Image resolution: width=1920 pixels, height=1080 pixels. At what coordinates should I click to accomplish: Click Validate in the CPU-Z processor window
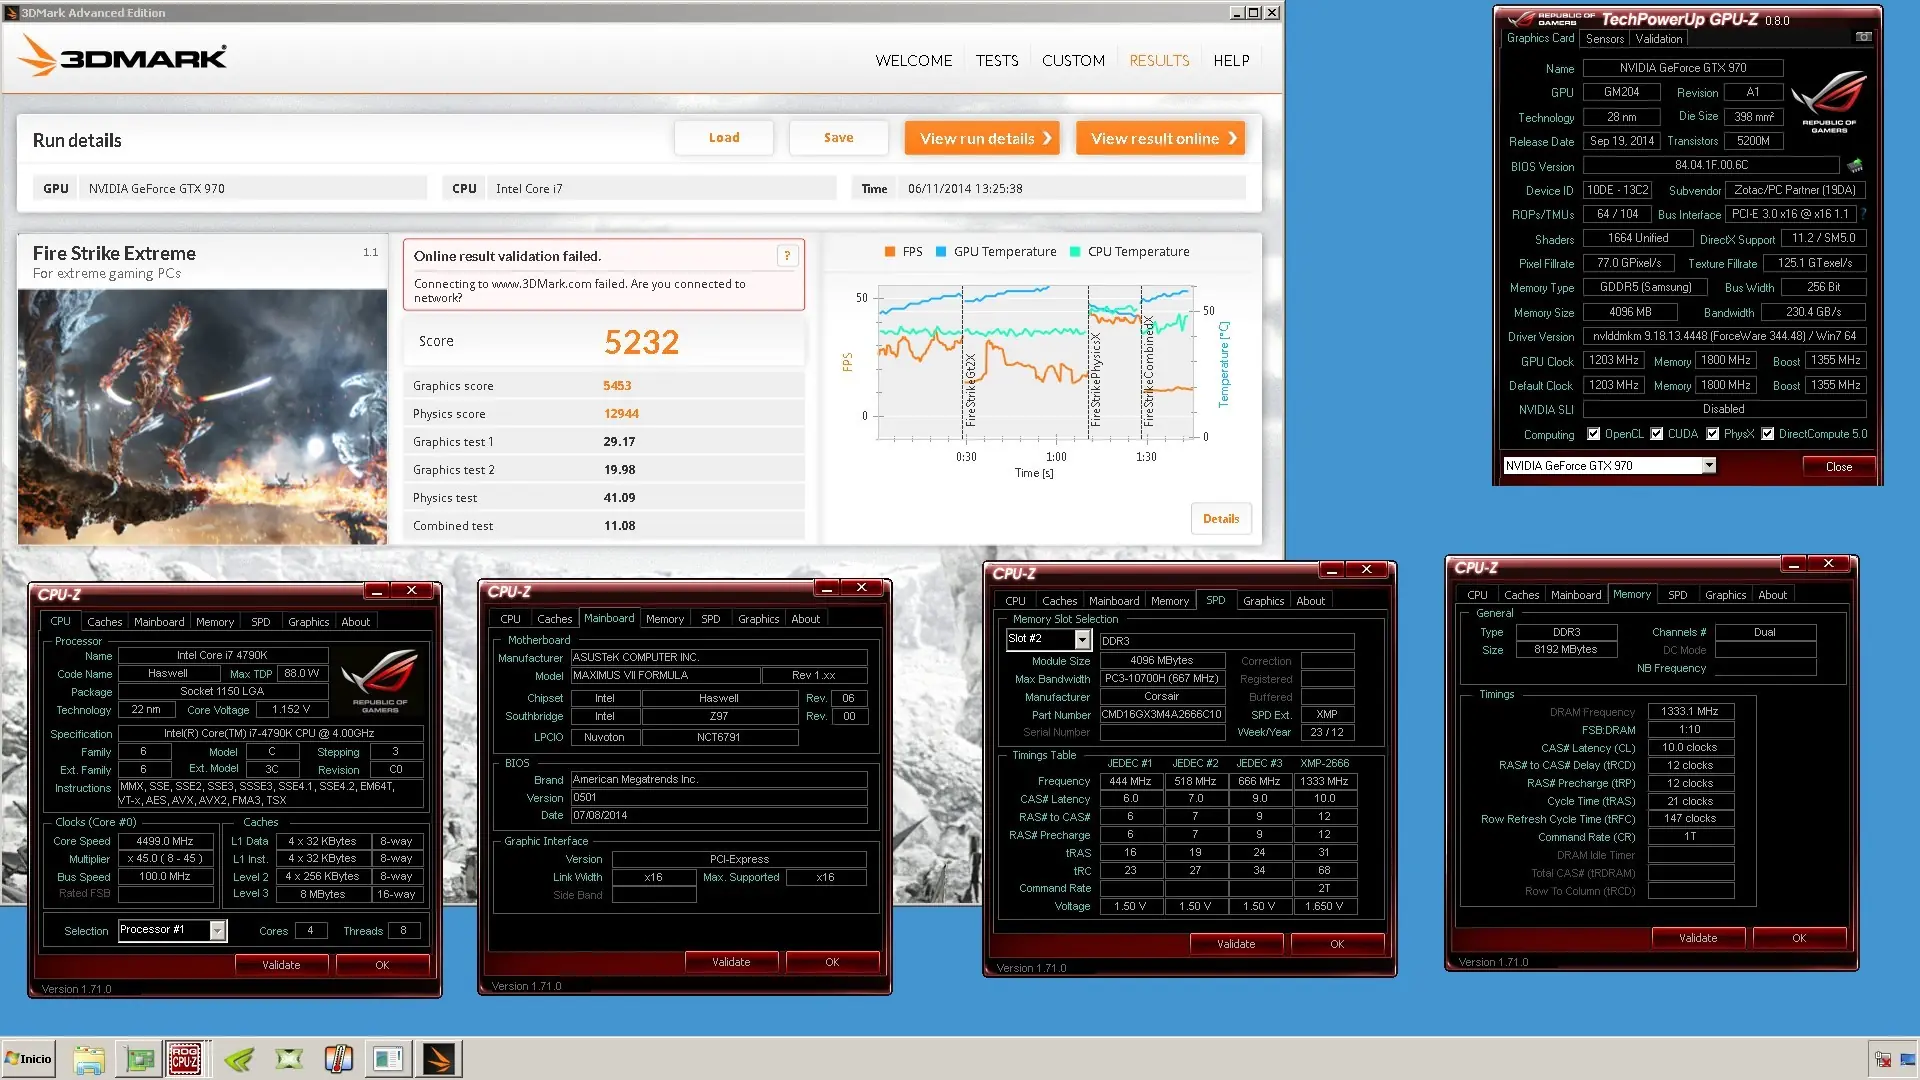point(281,965)
